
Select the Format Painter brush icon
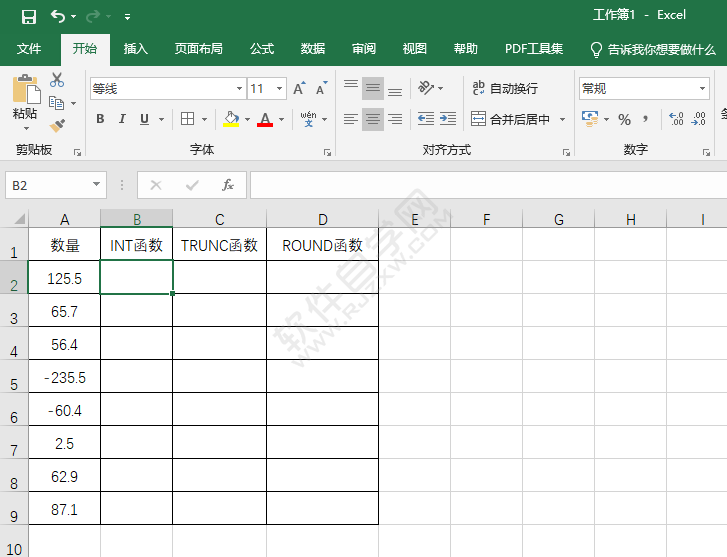[x=57, y=126]
